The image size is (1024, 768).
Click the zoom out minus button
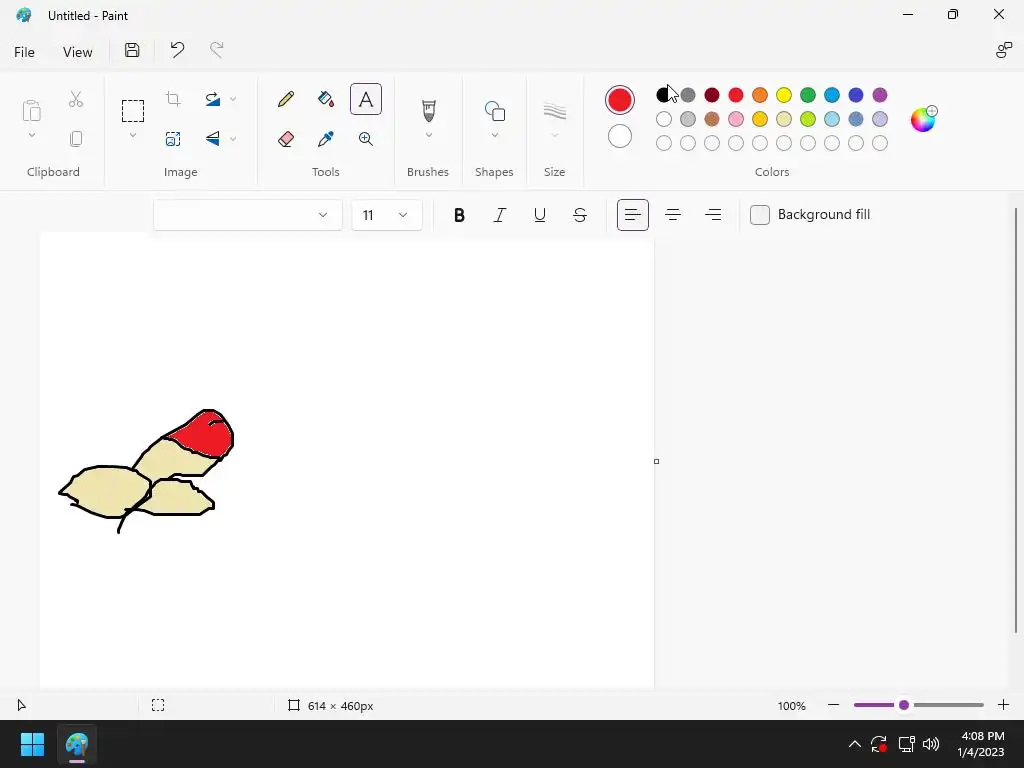click(833, 705)
